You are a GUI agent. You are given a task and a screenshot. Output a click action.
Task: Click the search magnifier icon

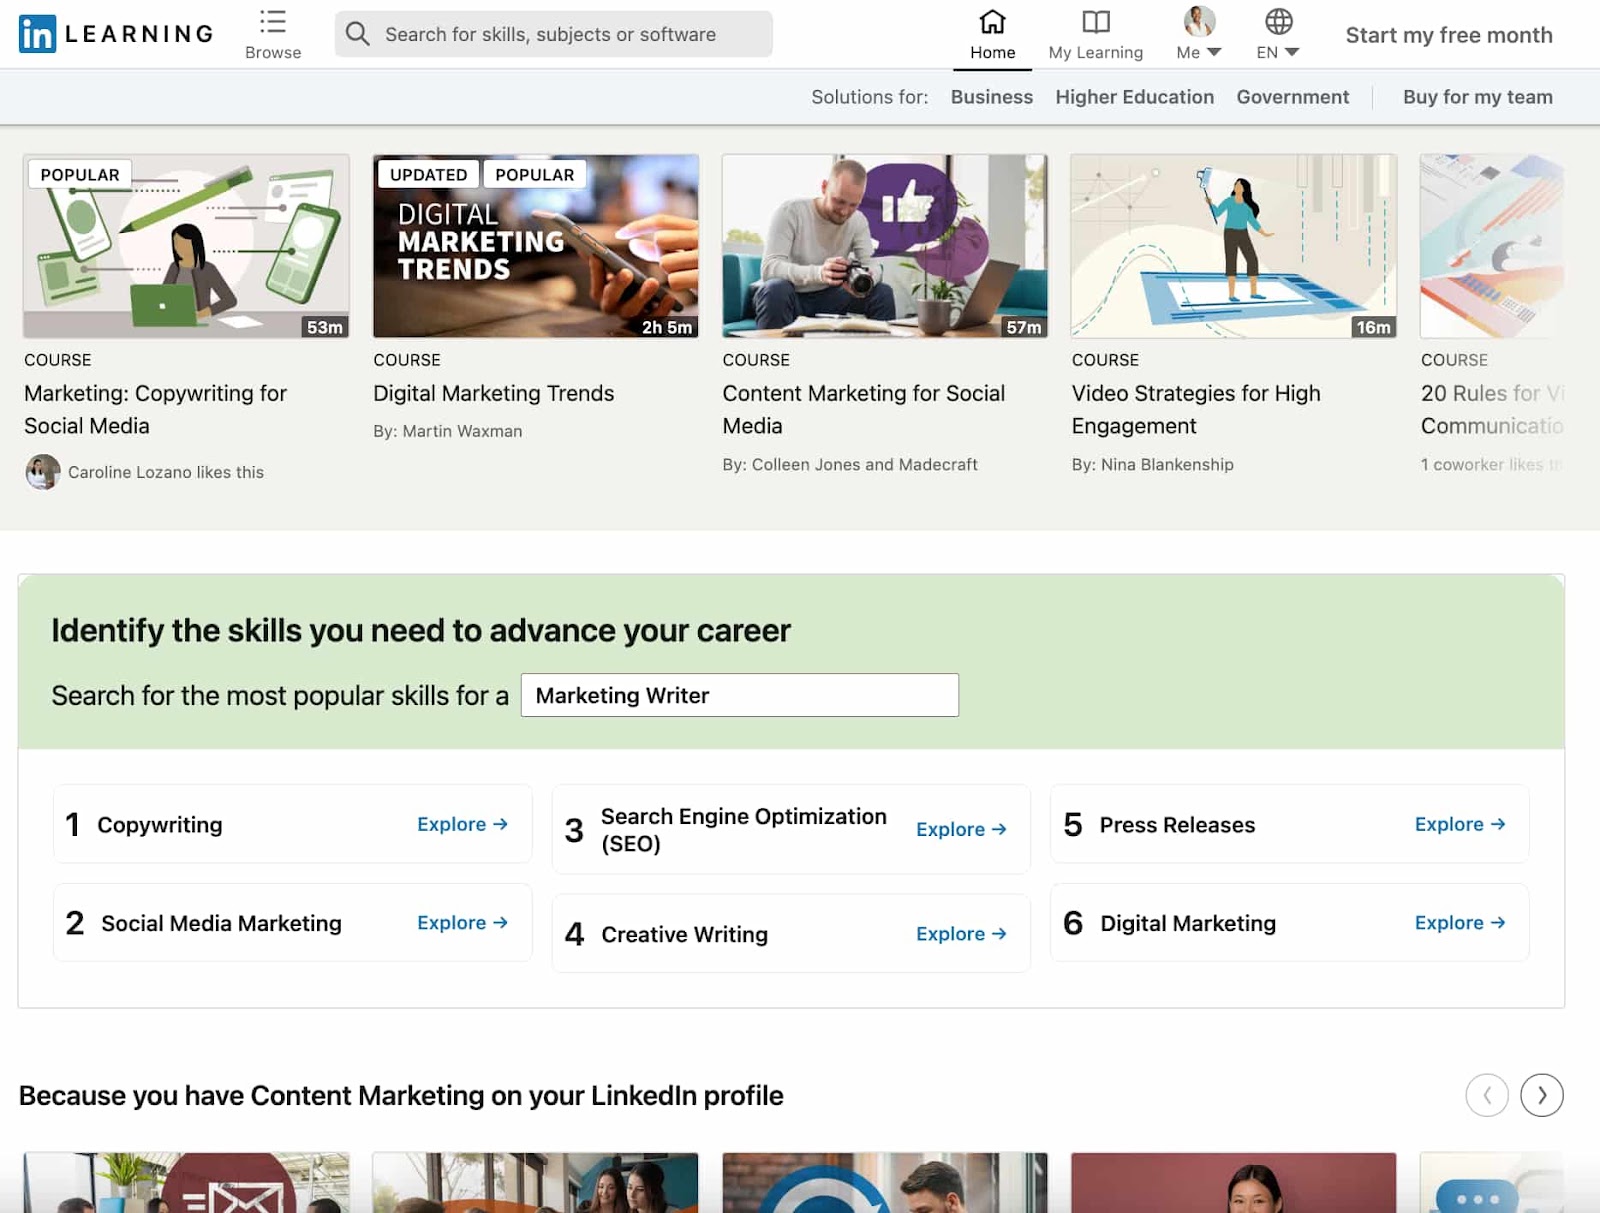pos(357,34)
